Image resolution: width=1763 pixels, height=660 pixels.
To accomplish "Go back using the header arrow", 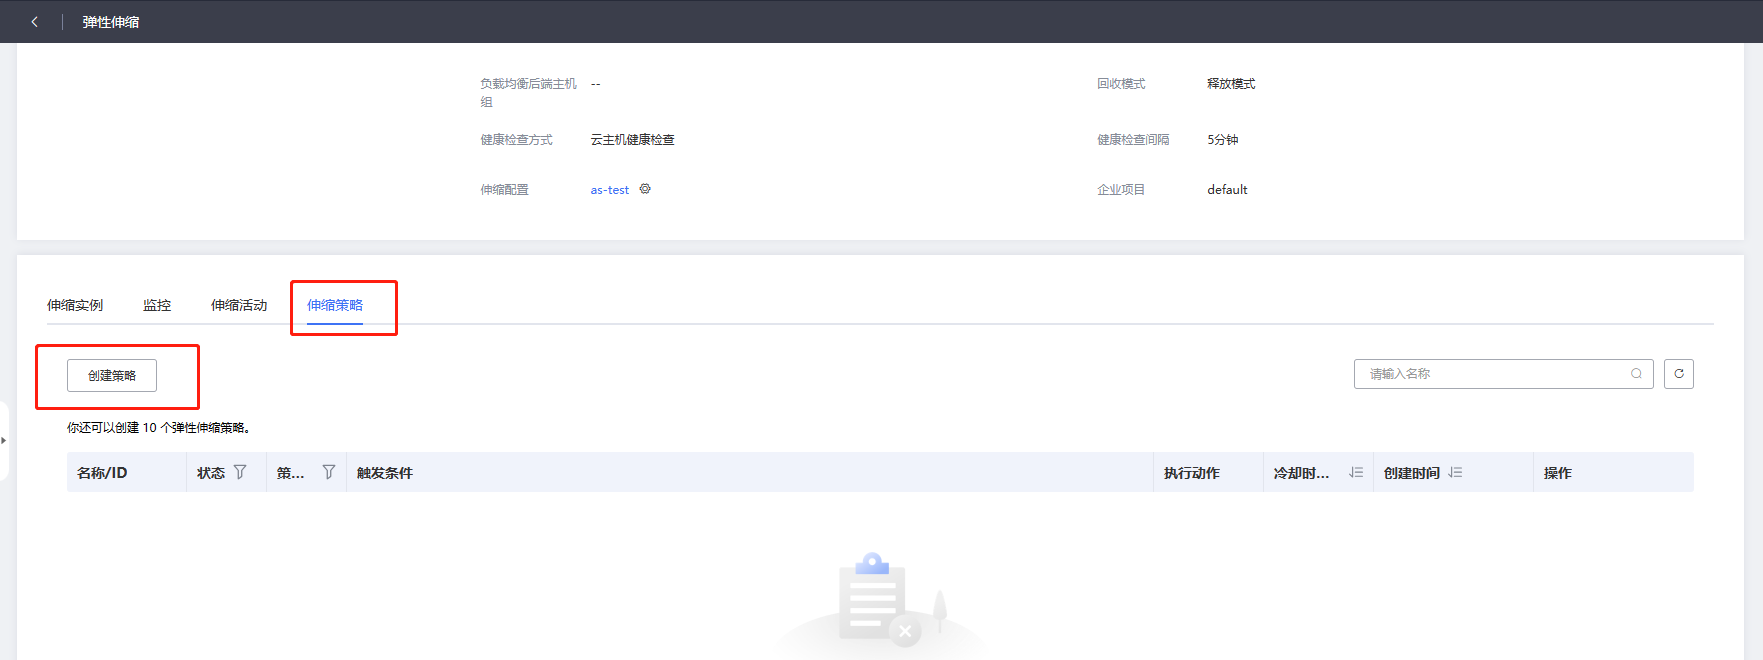I will [x=34, y=21].
